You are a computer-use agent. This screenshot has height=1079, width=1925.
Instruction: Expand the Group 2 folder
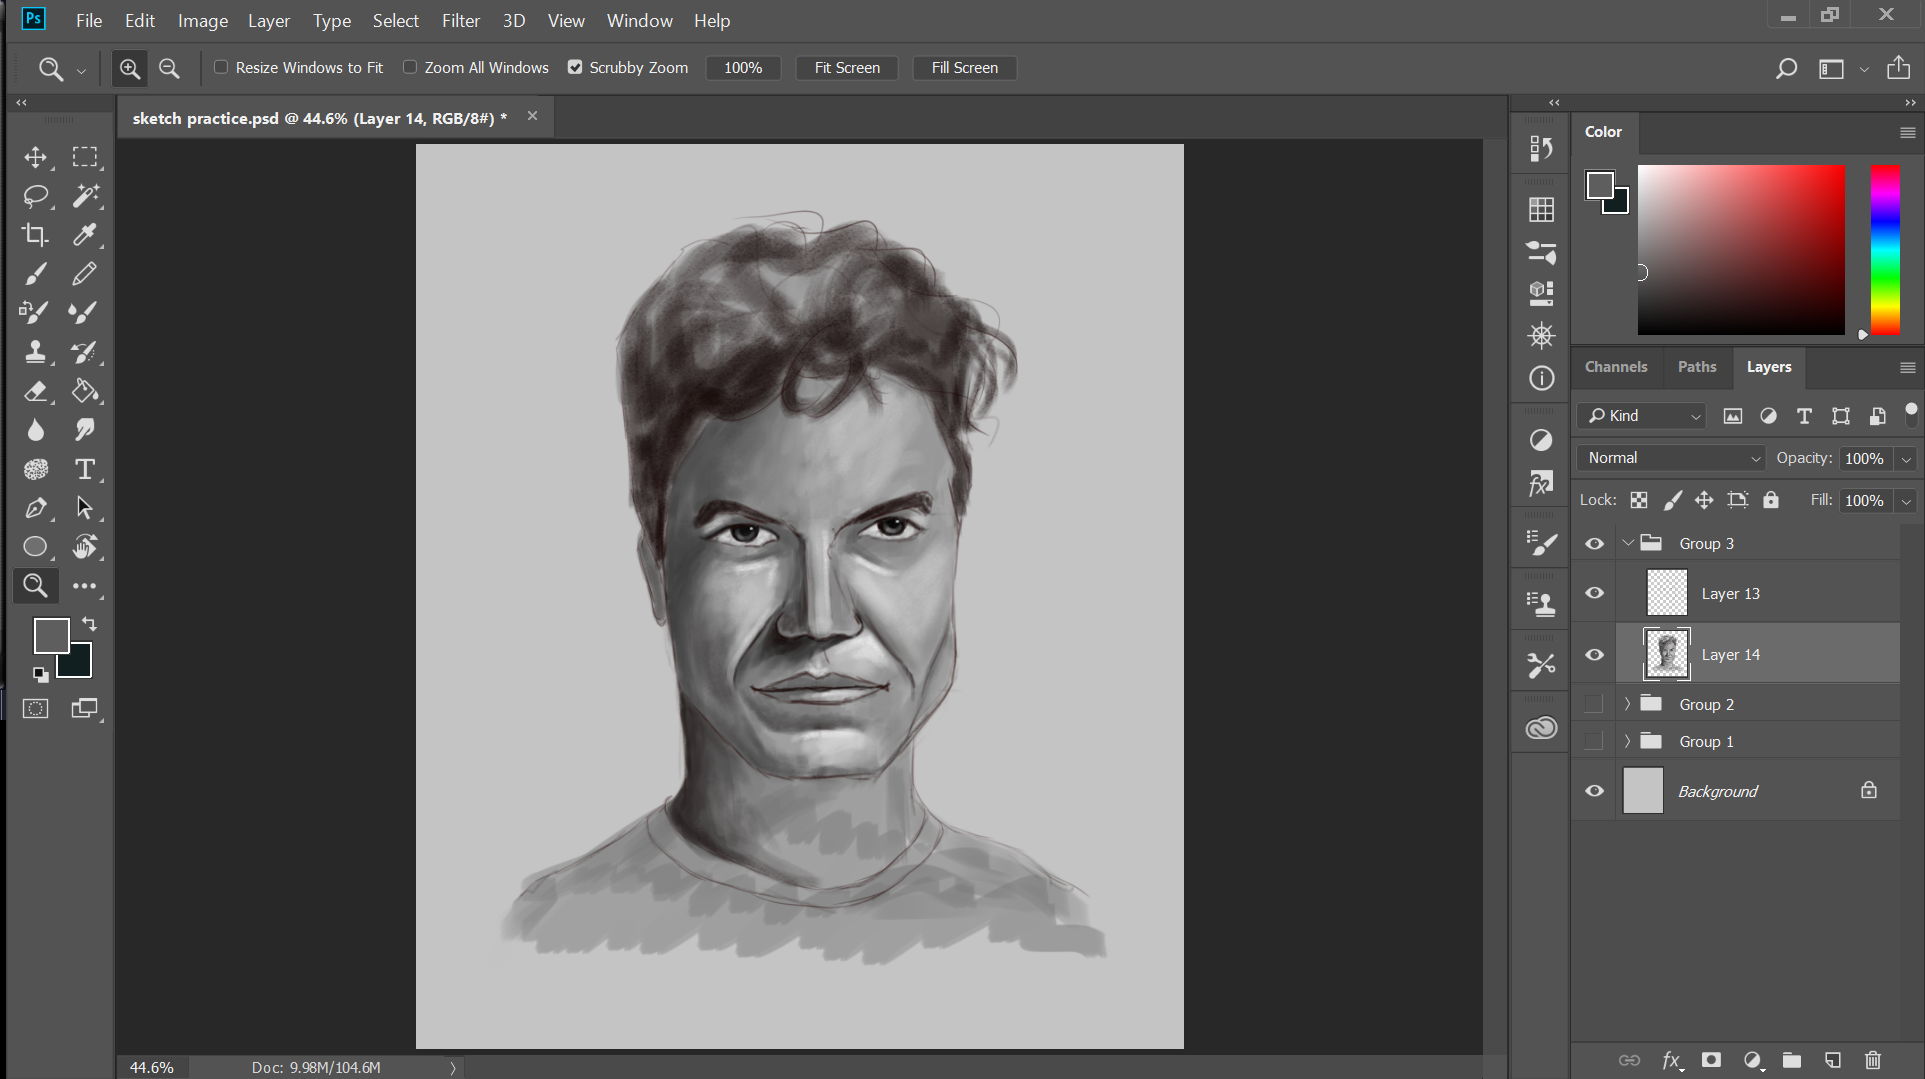[1627, 704]
